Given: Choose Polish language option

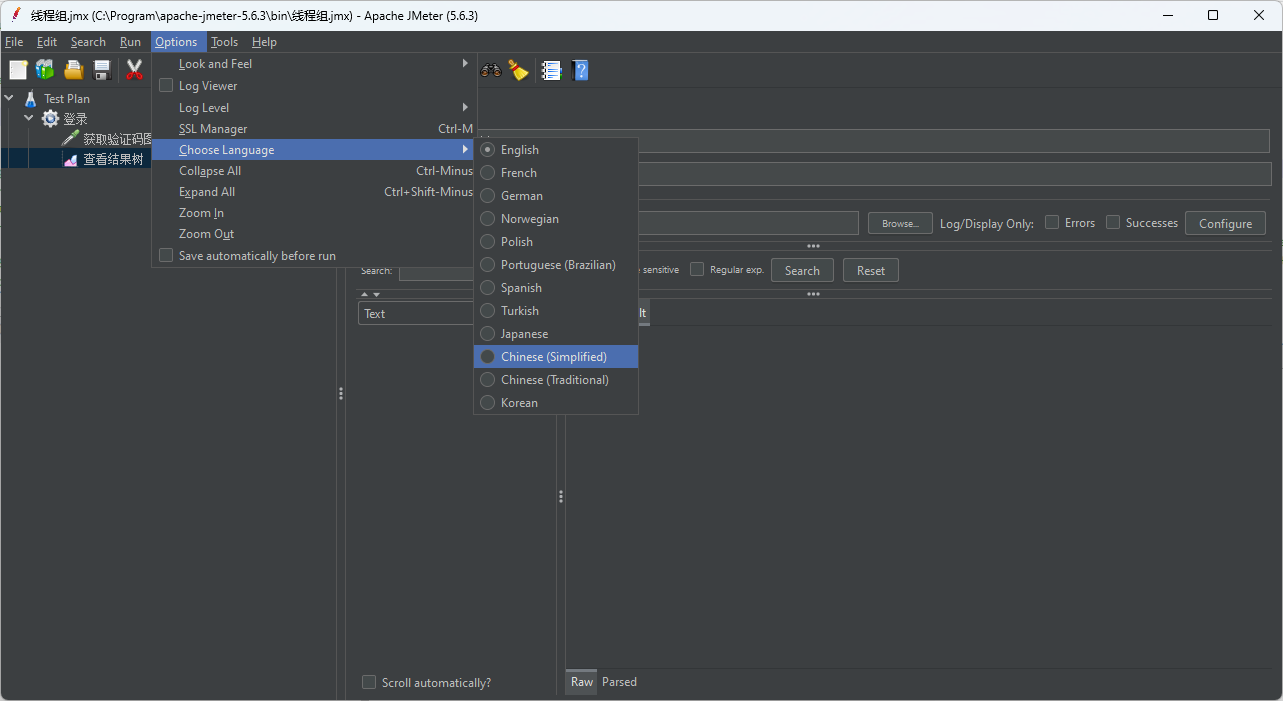Looking at the screenshot, I should click(x=556, y=241).
